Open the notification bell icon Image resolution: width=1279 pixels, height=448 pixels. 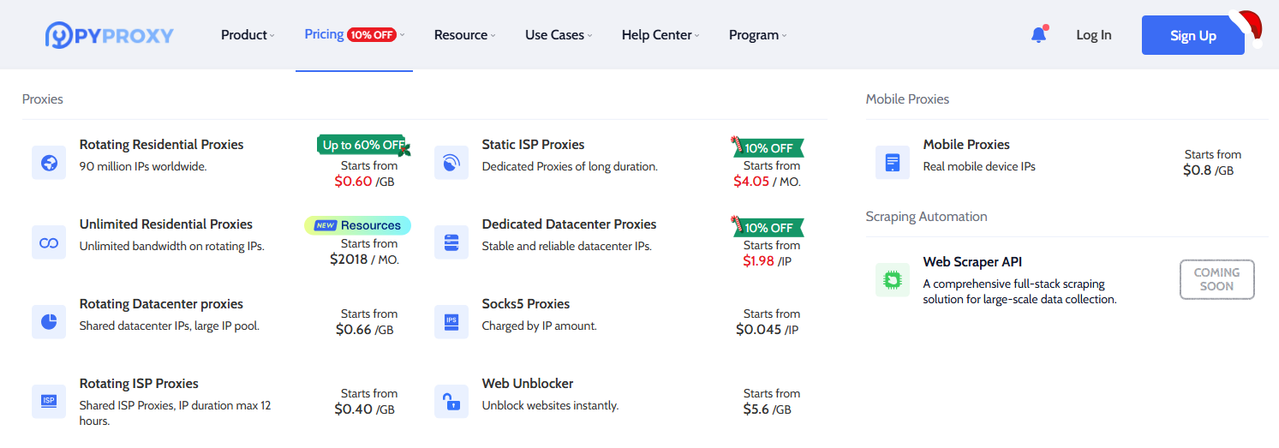click(x=1039, y=35)
